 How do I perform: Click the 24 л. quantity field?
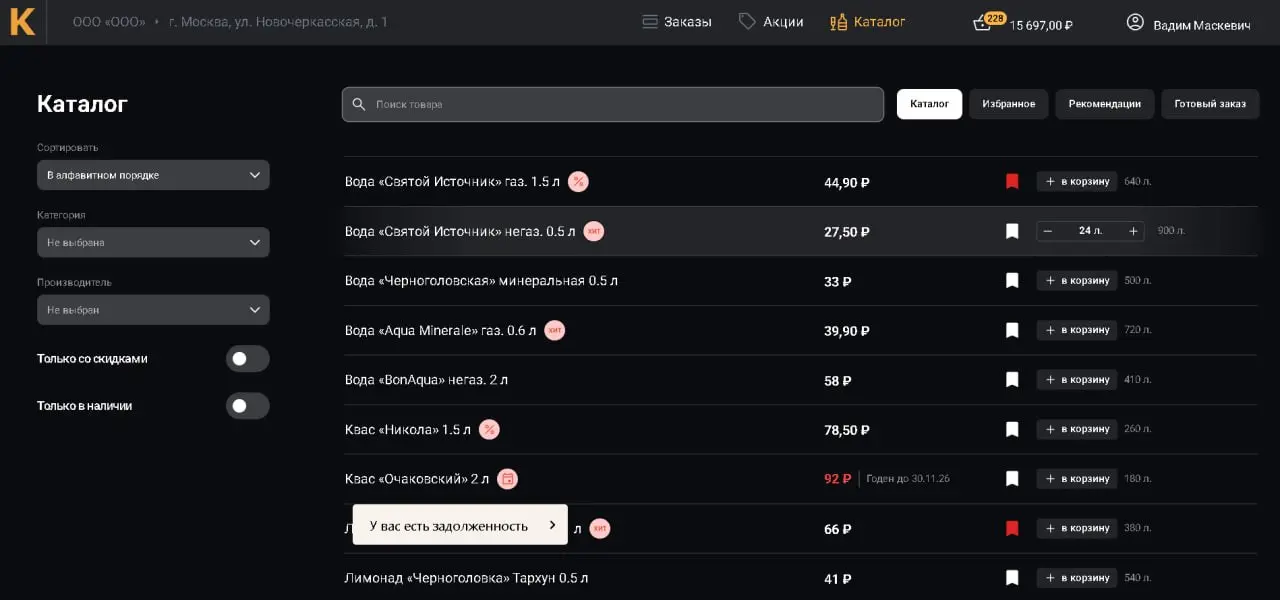pos(1090,231)
